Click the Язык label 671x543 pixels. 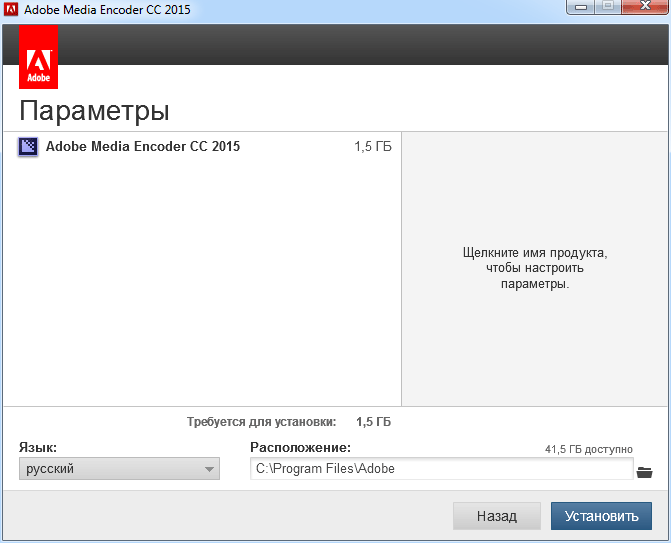38,448
